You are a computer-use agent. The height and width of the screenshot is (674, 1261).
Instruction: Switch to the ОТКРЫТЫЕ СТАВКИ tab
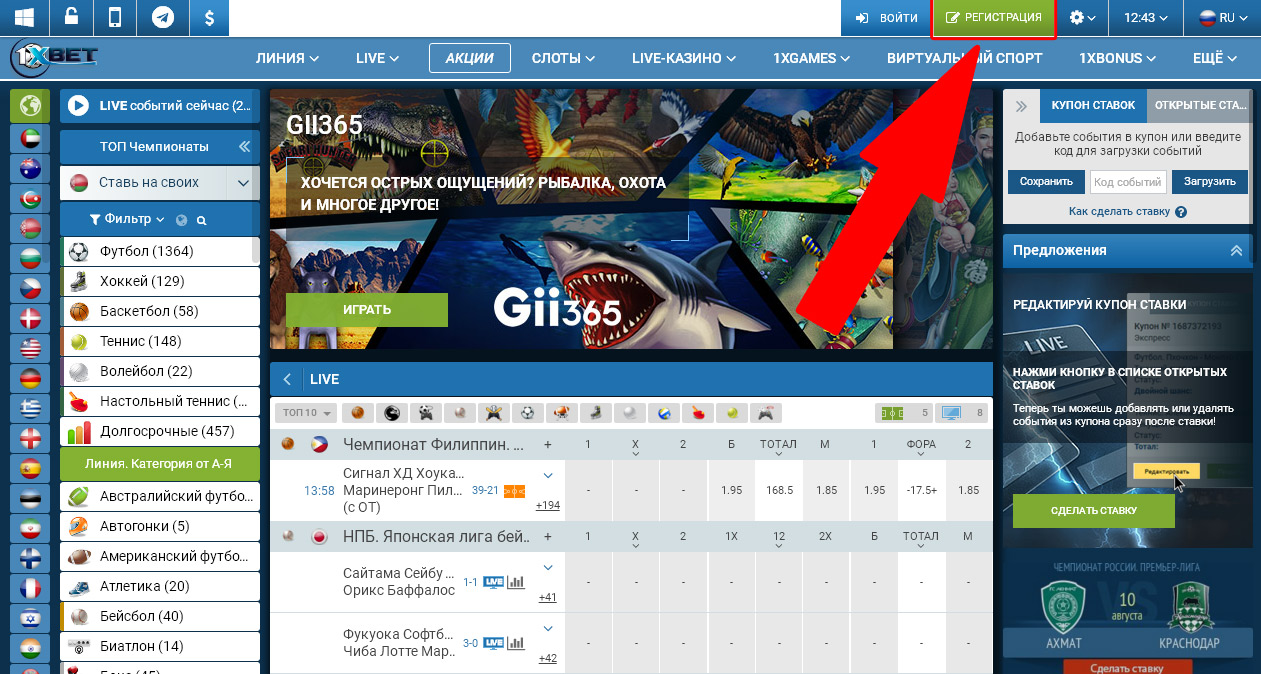1200,105
